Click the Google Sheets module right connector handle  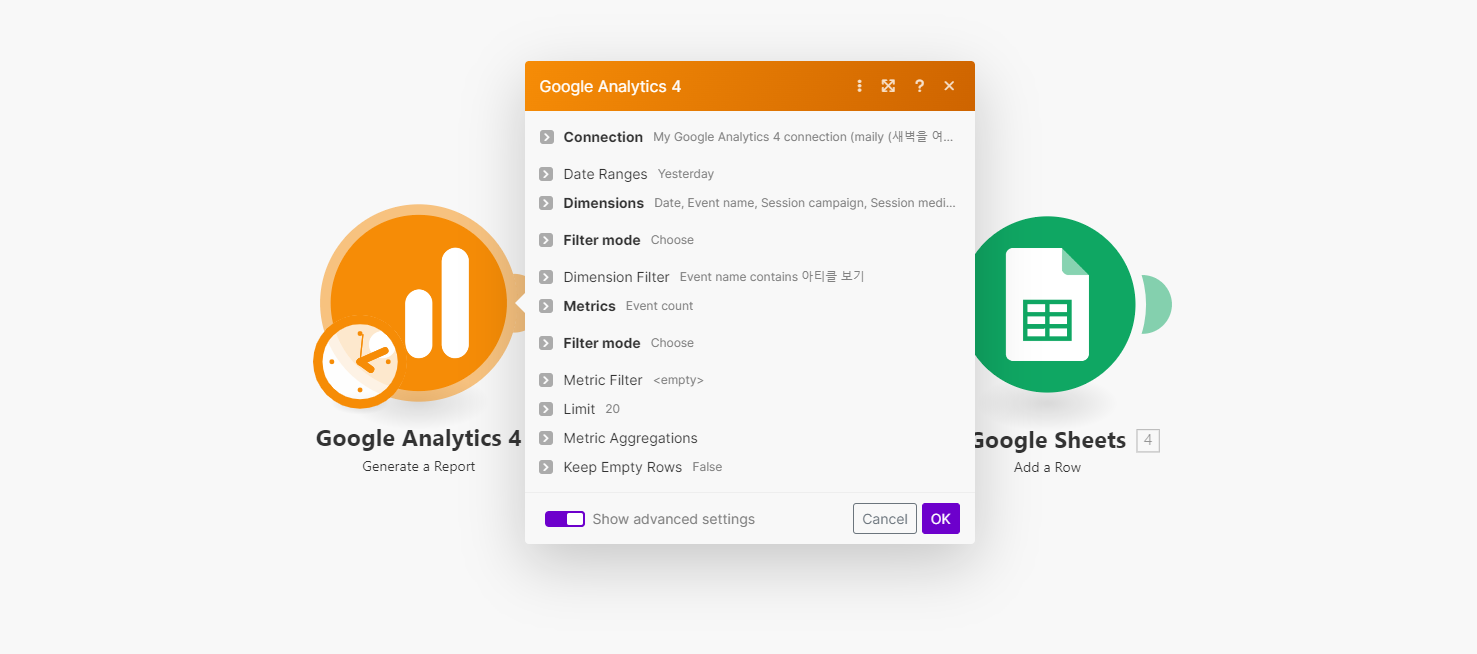coord(1156,304)
